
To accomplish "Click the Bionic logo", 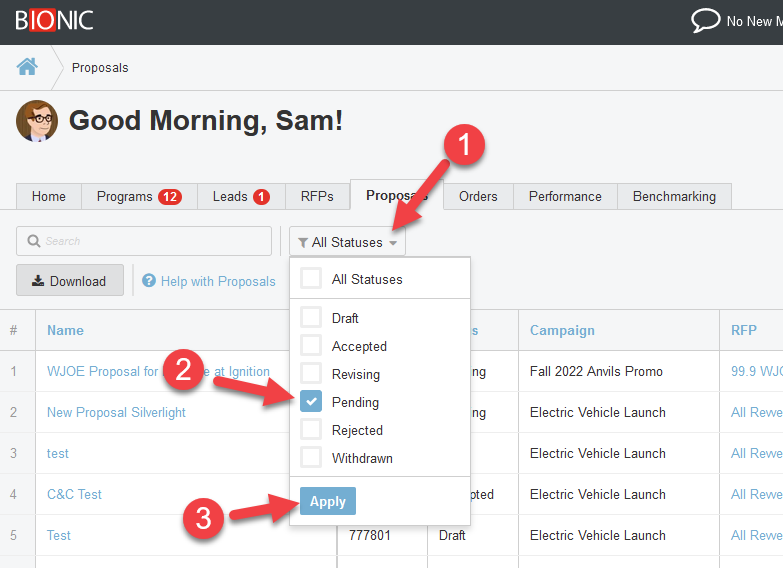I will [54, 21].
